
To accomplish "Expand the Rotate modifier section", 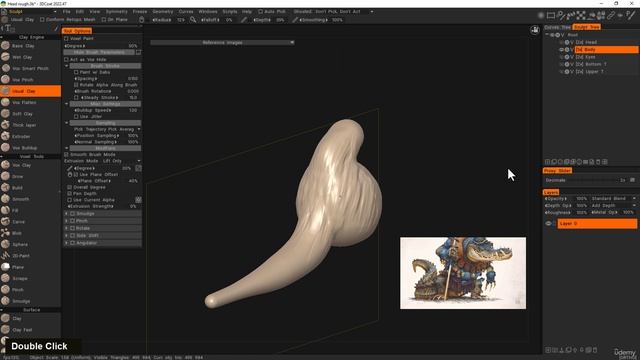I will pos(67,229).
